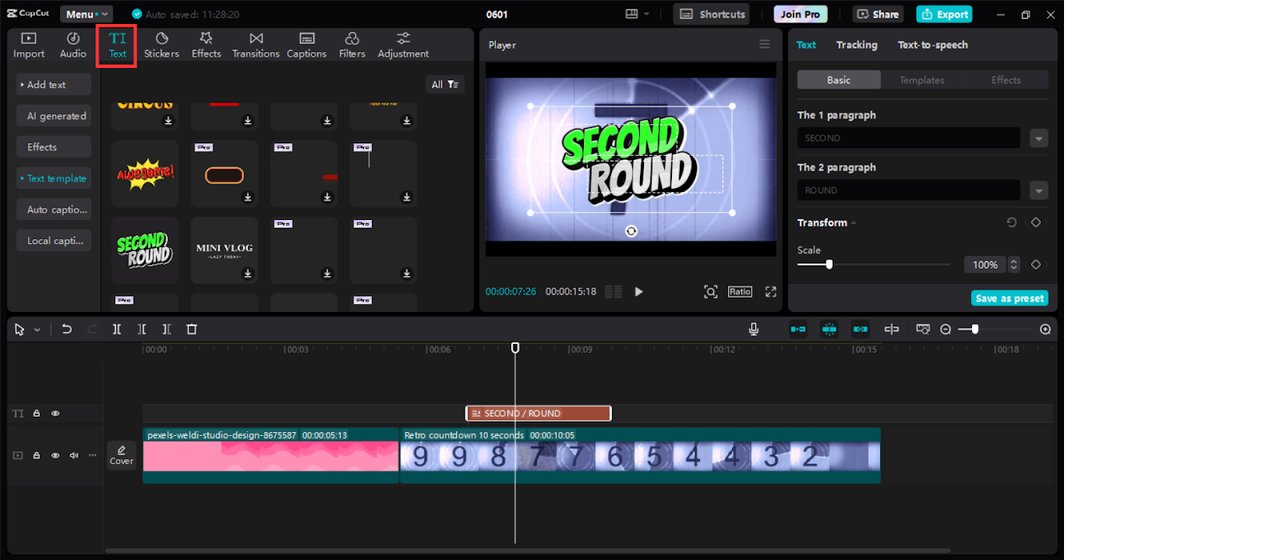The image size is (1280, 560).
Task: Click the first paragraph text field SECOND
Action: 909,138
